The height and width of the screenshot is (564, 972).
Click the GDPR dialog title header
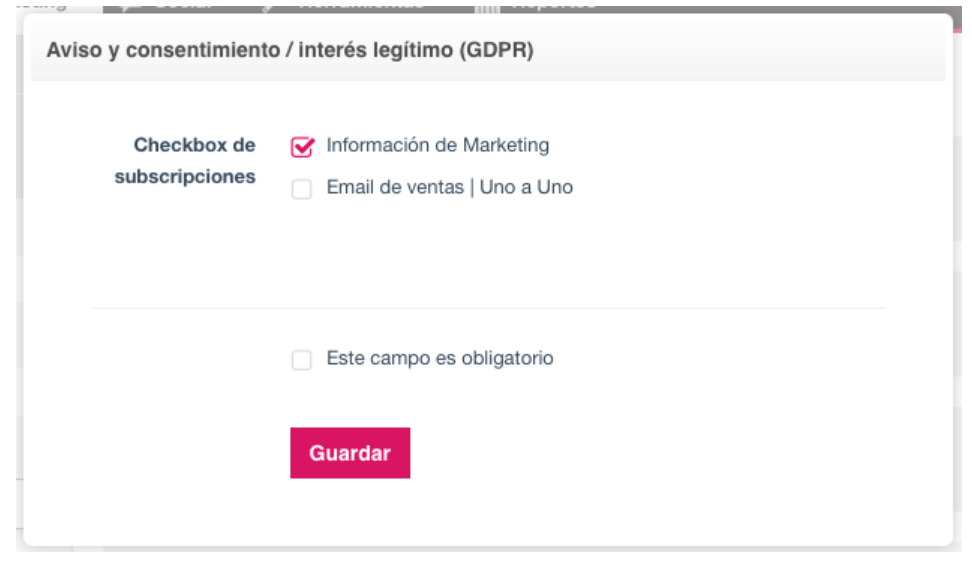tap(289, 50)
